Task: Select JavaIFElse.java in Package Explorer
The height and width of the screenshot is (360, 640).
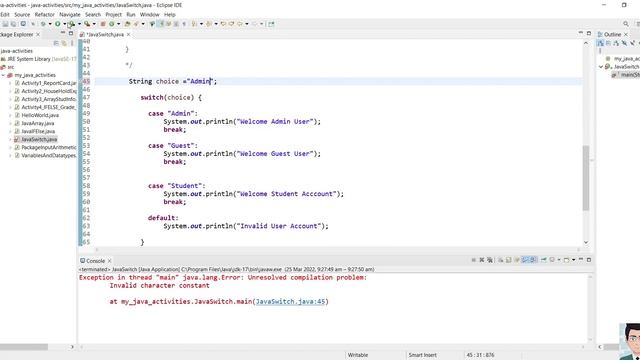Action: coord(38,131)
